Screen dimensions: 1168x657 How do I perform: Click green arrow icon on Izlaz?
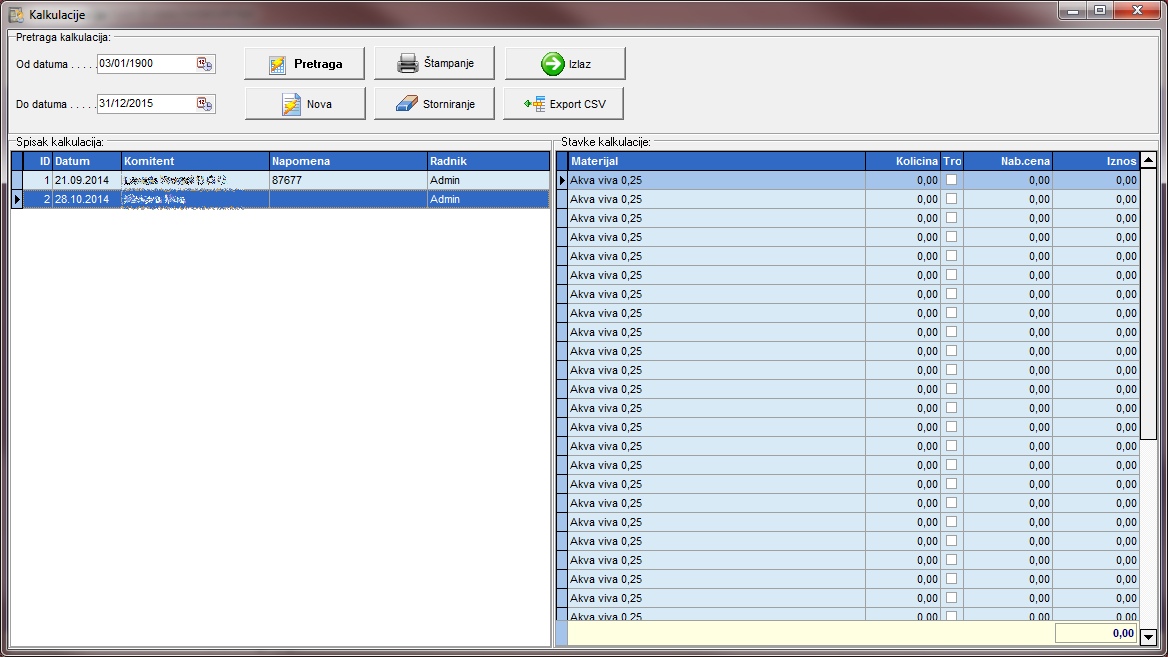pos(553,64)
